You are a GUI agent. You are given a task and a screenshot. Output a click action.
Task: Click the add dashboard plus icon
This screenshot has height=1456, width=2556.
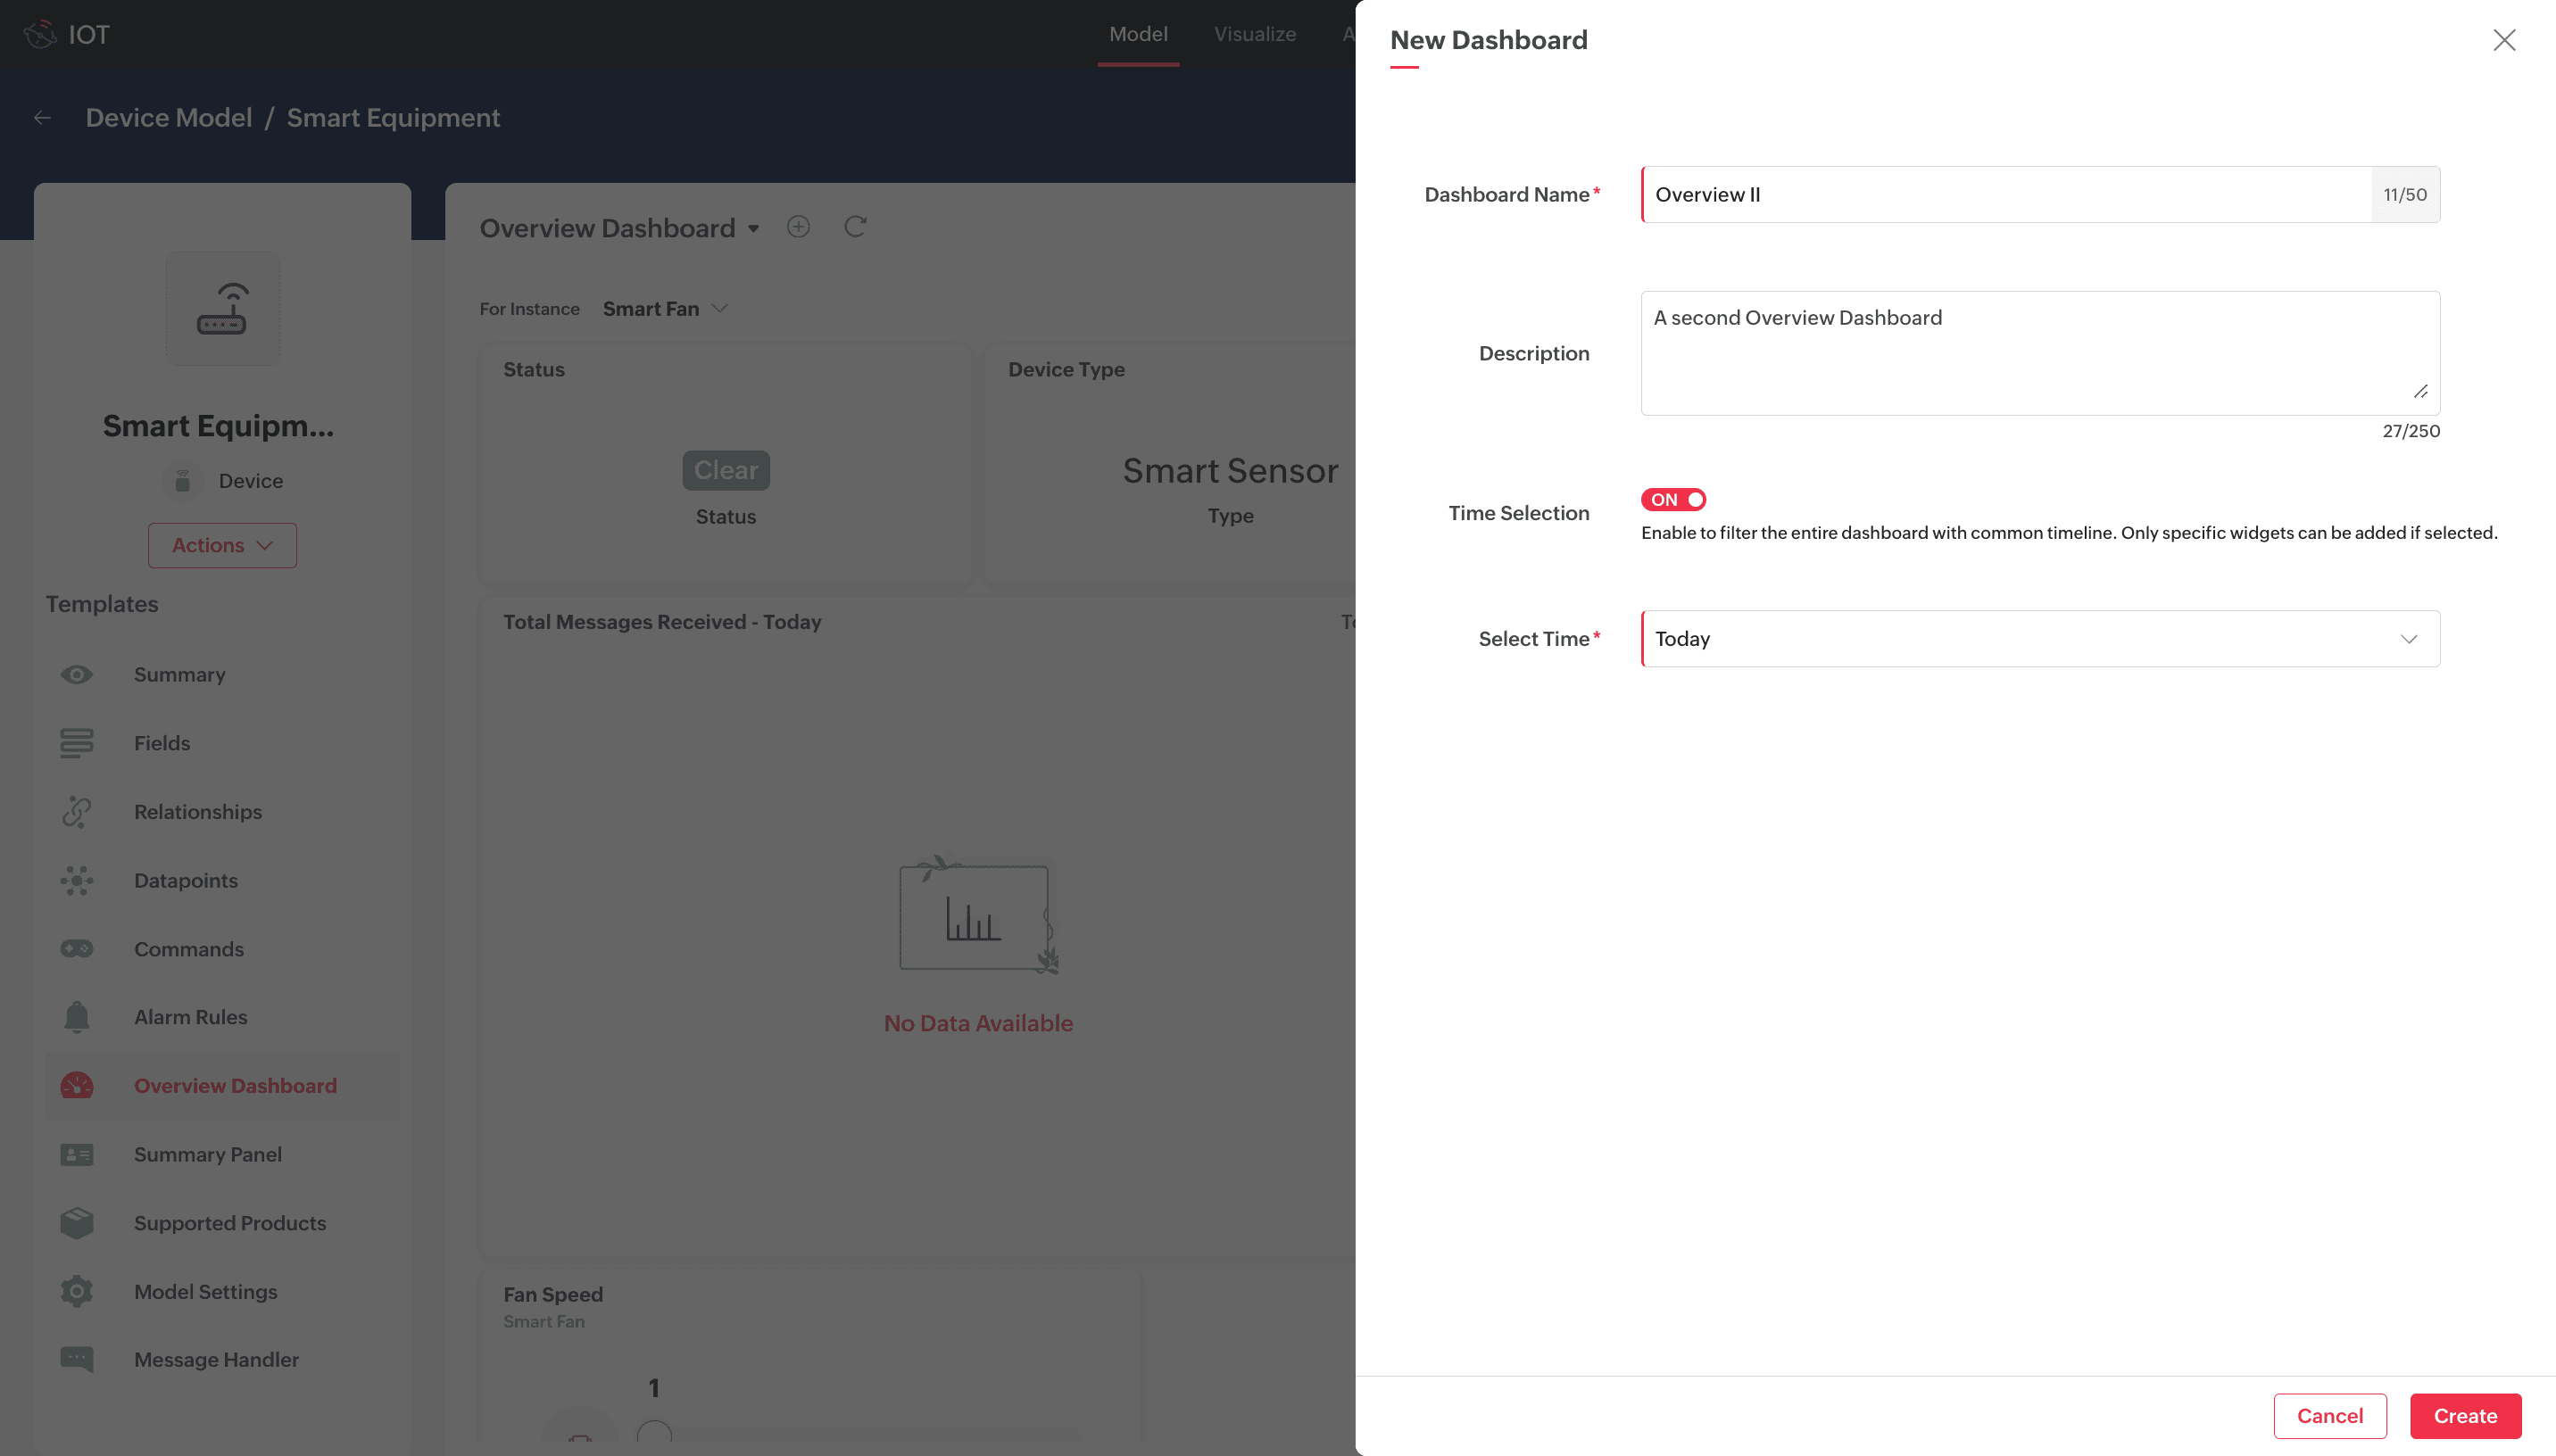[798, 227]
